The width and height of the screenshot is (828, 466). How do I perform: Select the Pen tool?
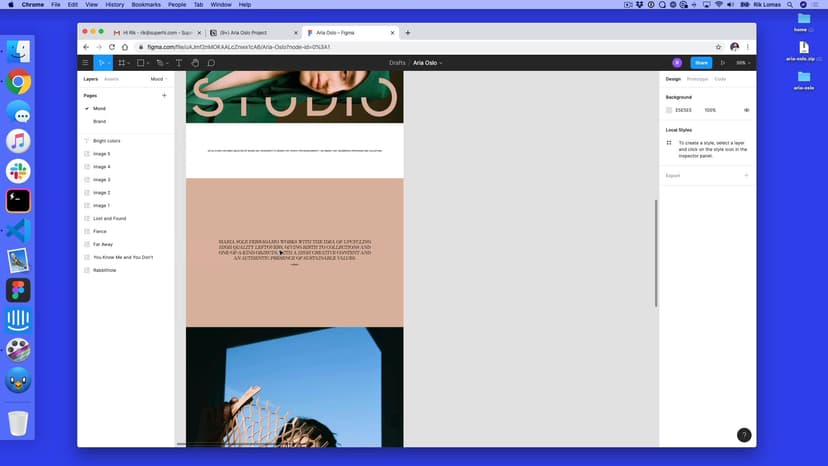(159, 63)
